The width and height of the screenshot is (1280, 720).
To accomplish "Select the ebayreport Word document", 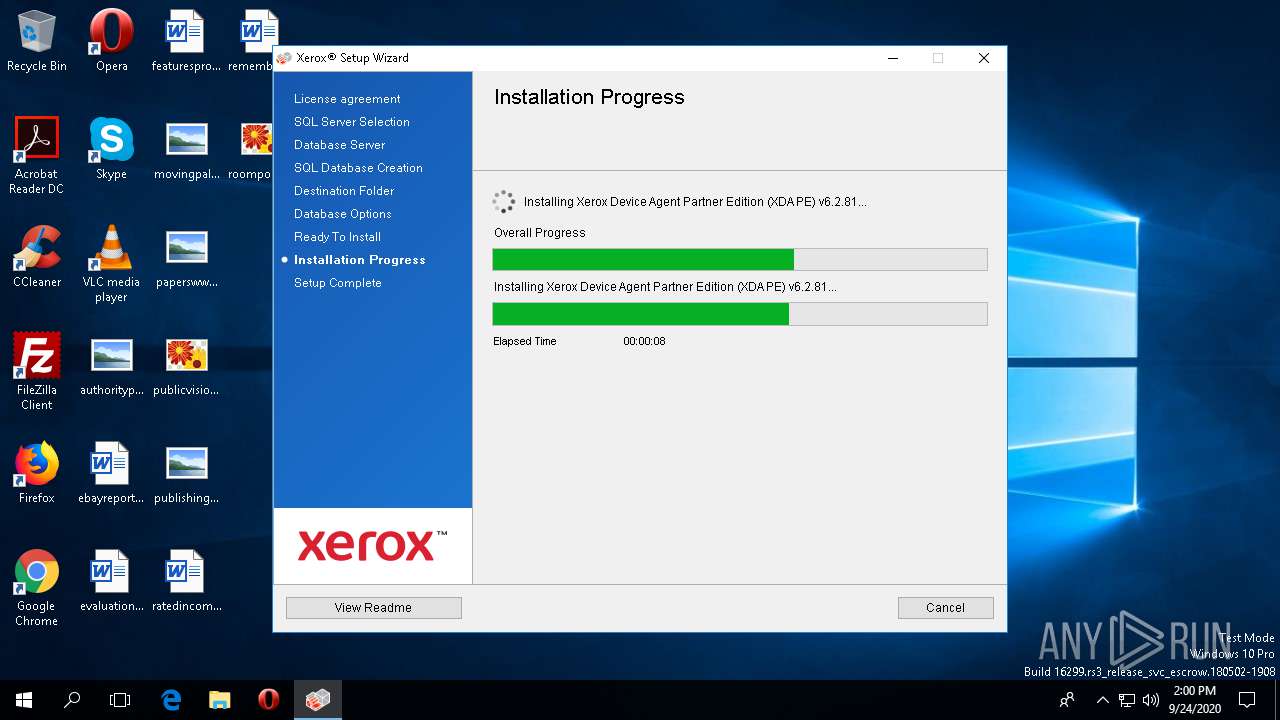I will tap(111, 473).
